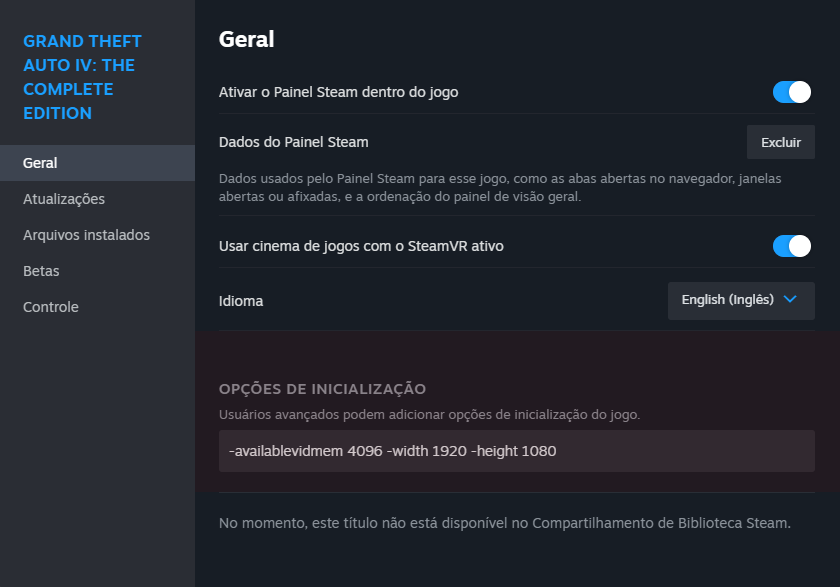This screenshot has height=587, width=840.
Task: Go to the Arquivos instalados tab
Action: coord(86,235)
